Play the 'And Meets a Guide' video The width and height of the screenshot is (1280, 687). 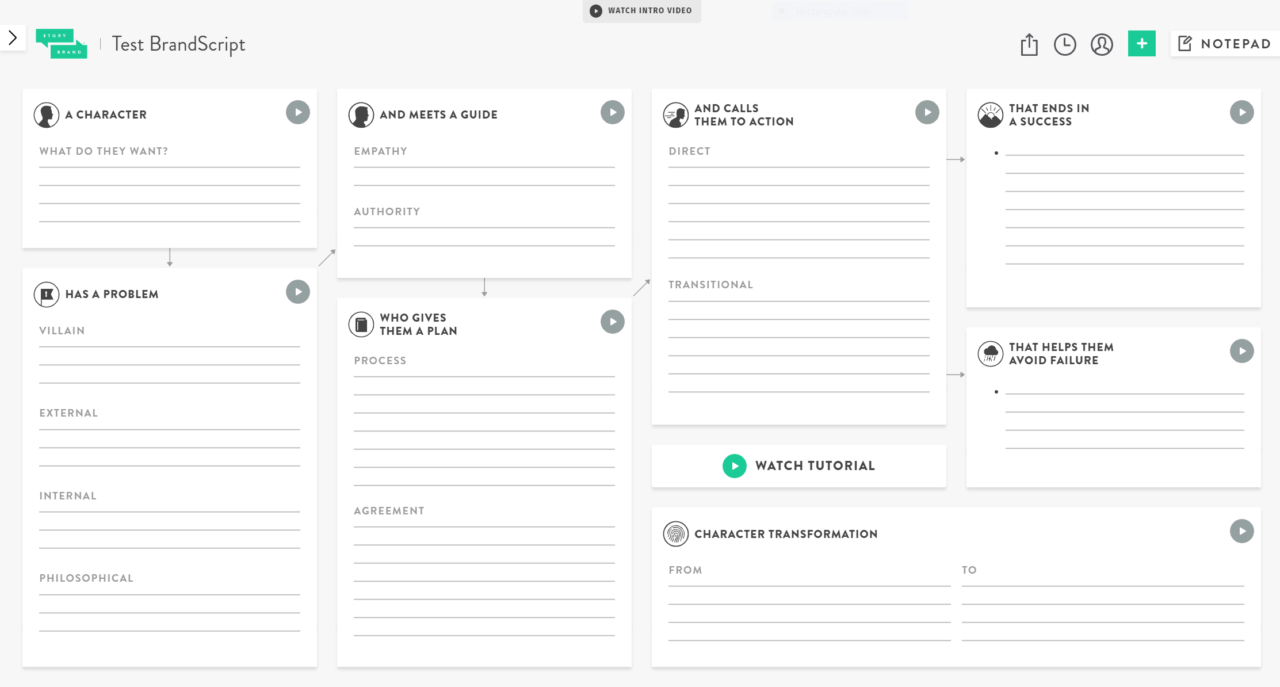[x=612, y=112]
